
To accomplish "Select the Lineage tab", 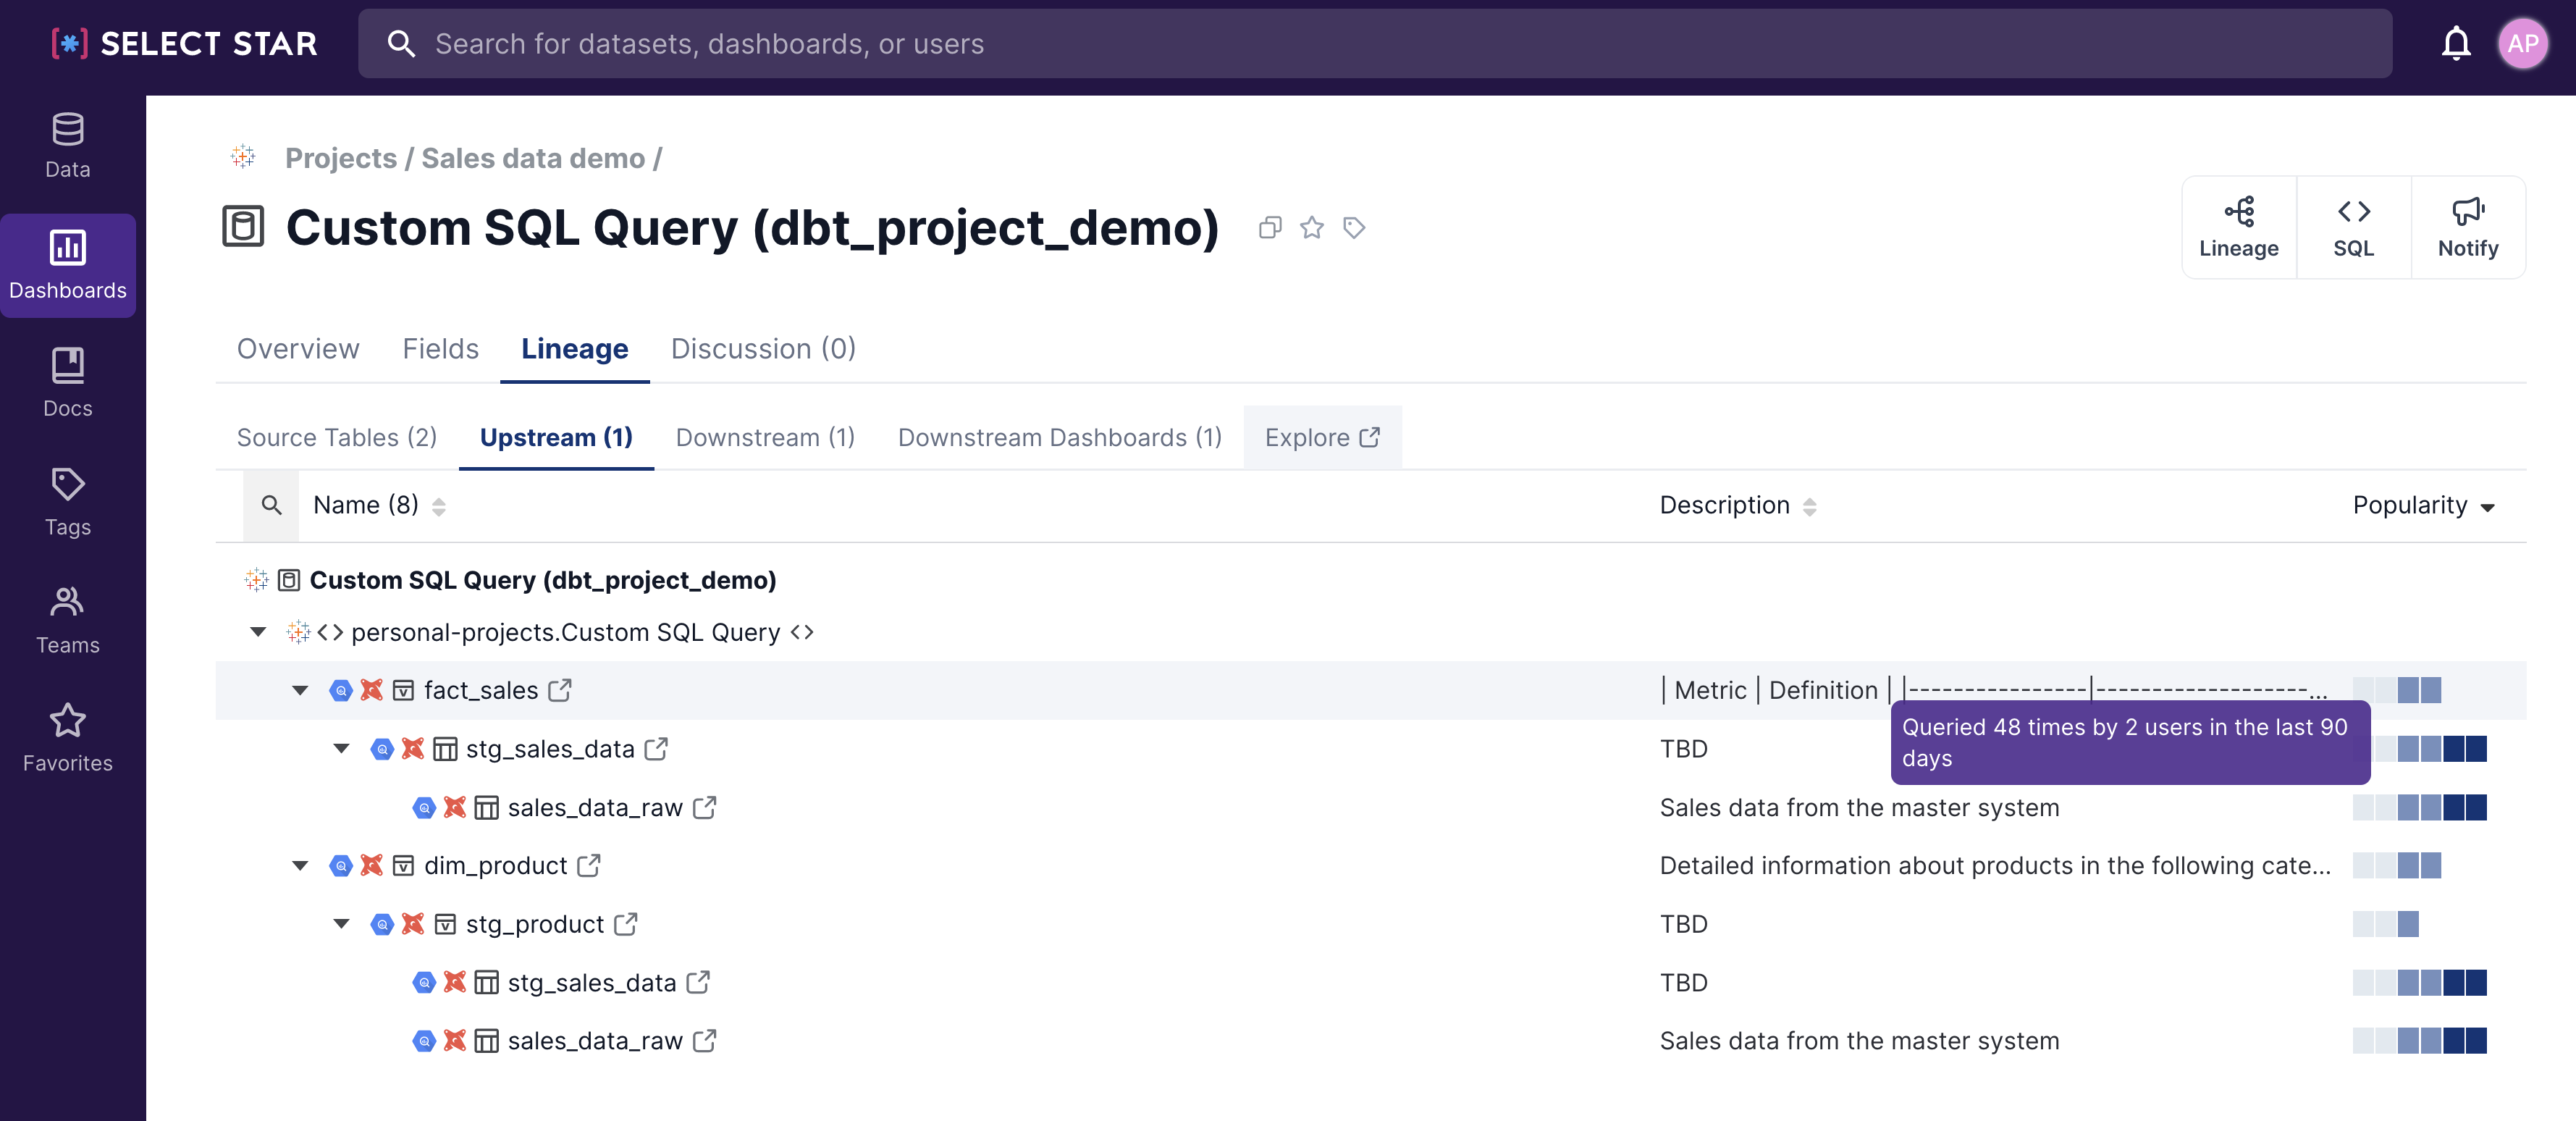I will (575, 348).
